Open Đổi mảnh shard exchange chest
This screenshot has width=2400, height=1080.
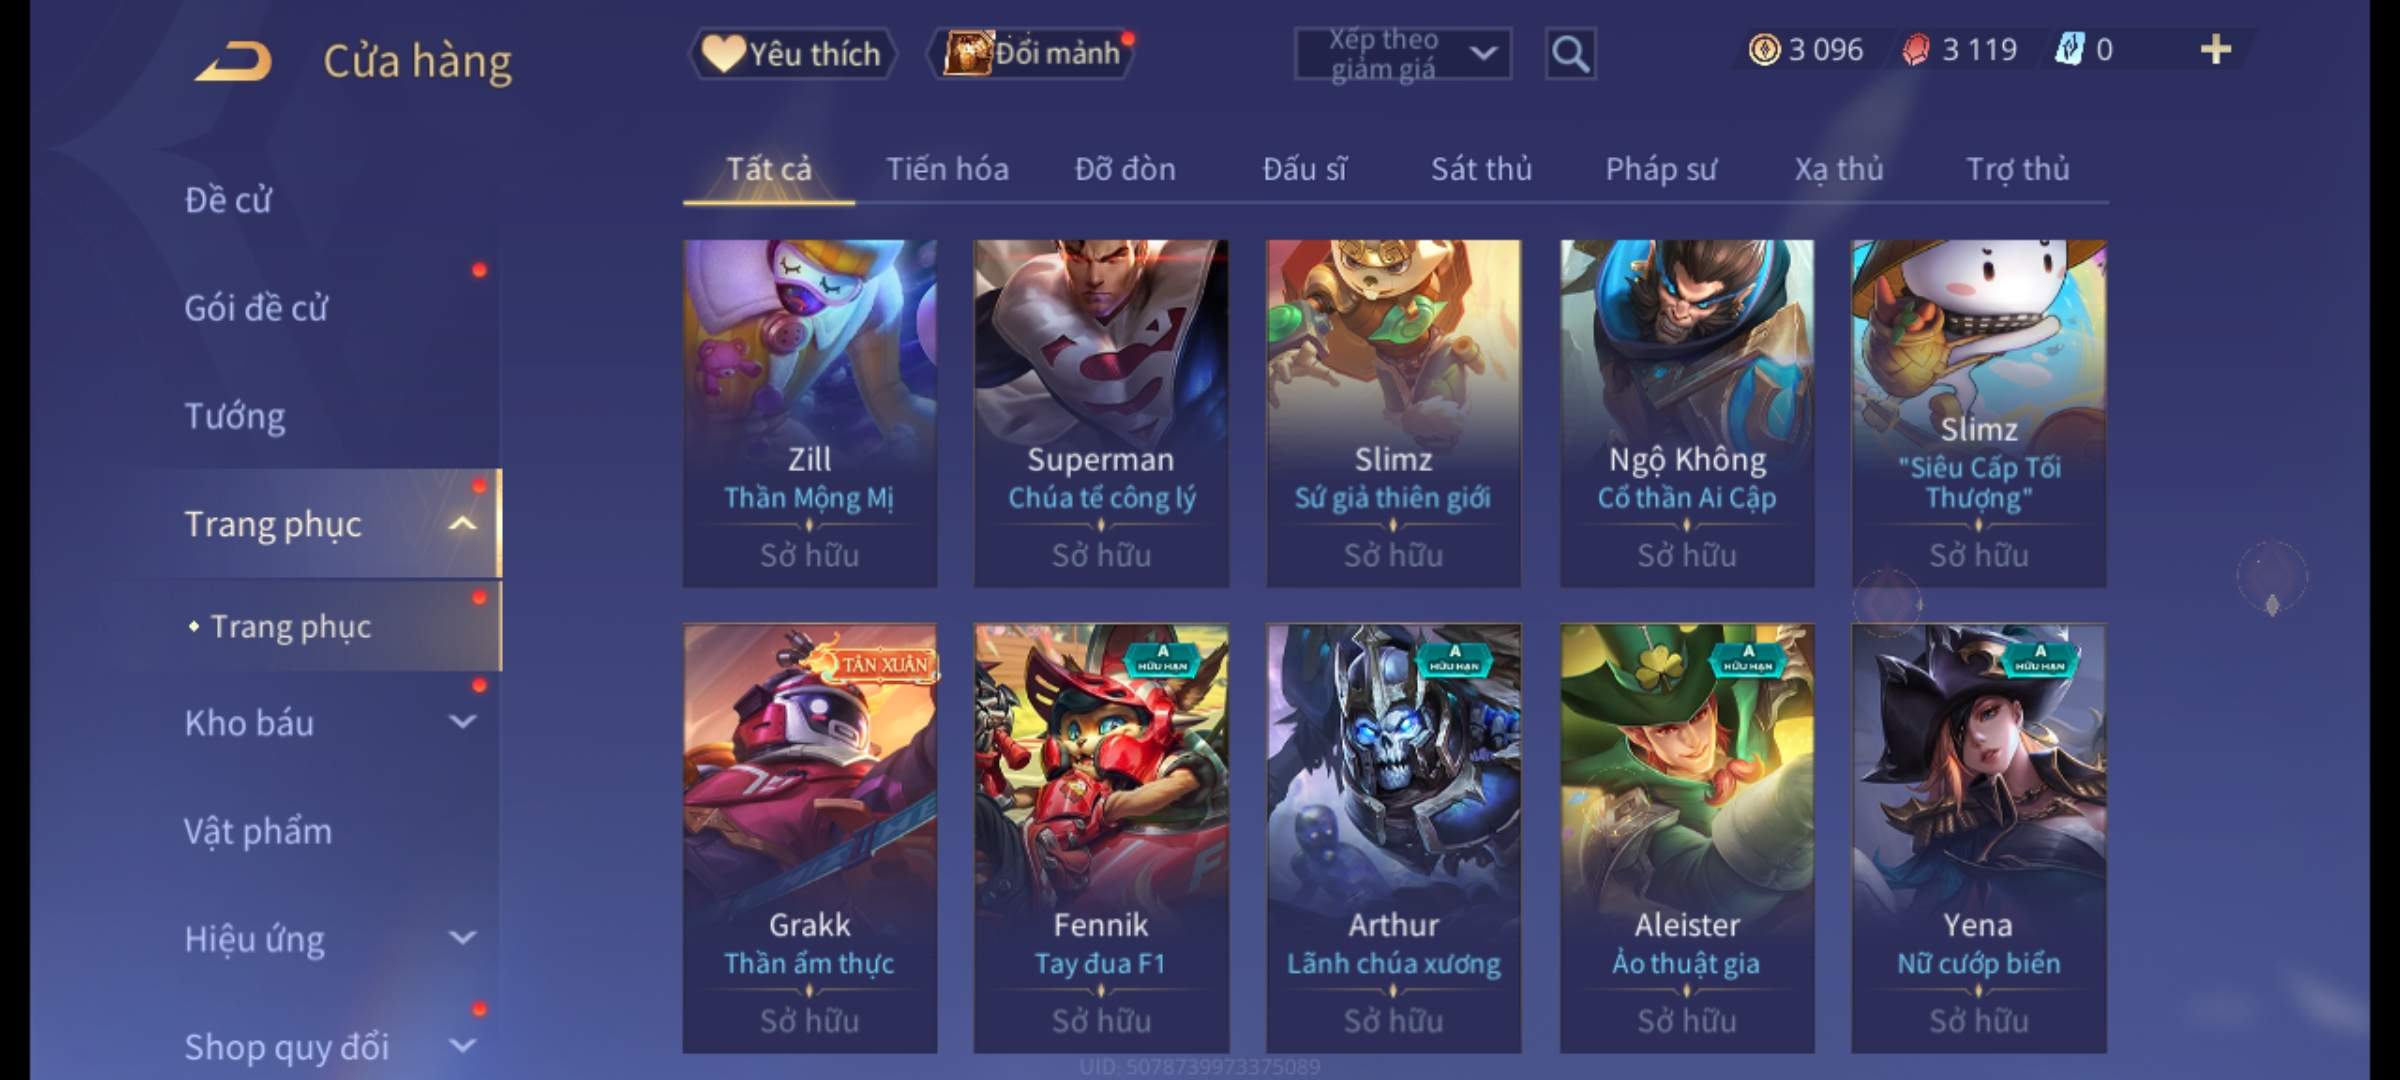click(1031, 53)
